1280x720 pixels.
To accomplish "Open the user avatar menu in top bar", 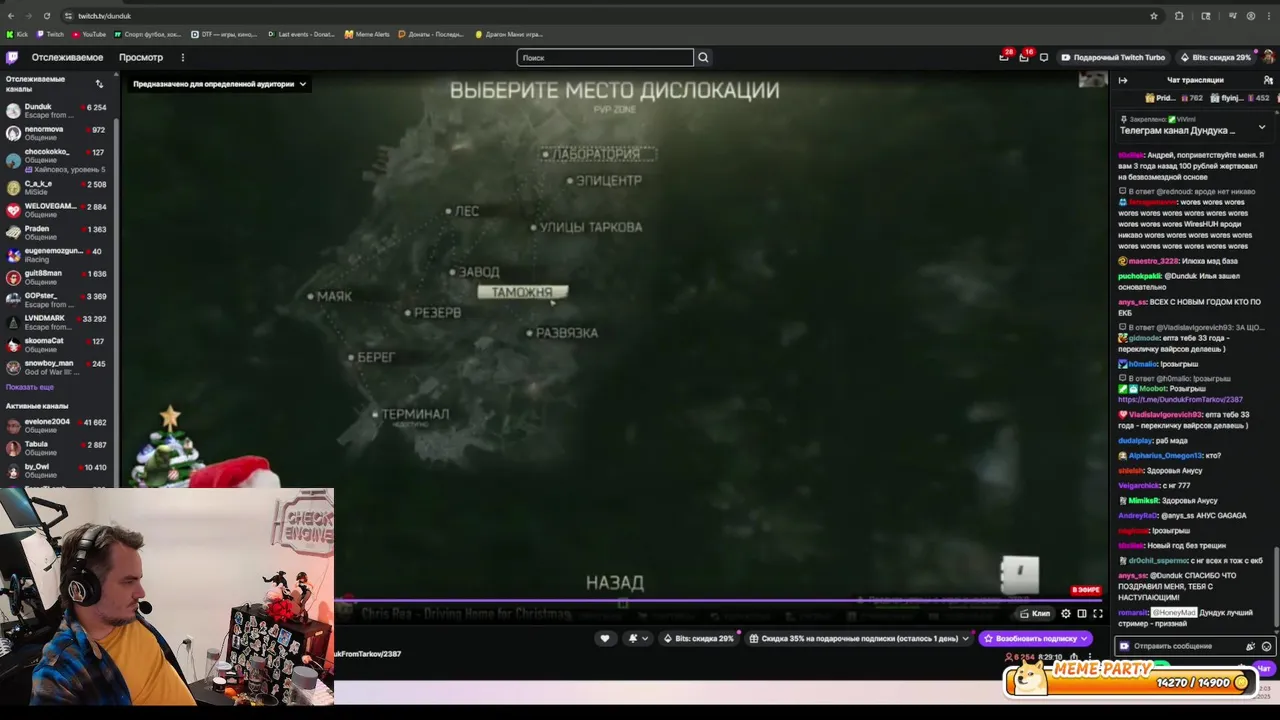I will click(1269, 57).
